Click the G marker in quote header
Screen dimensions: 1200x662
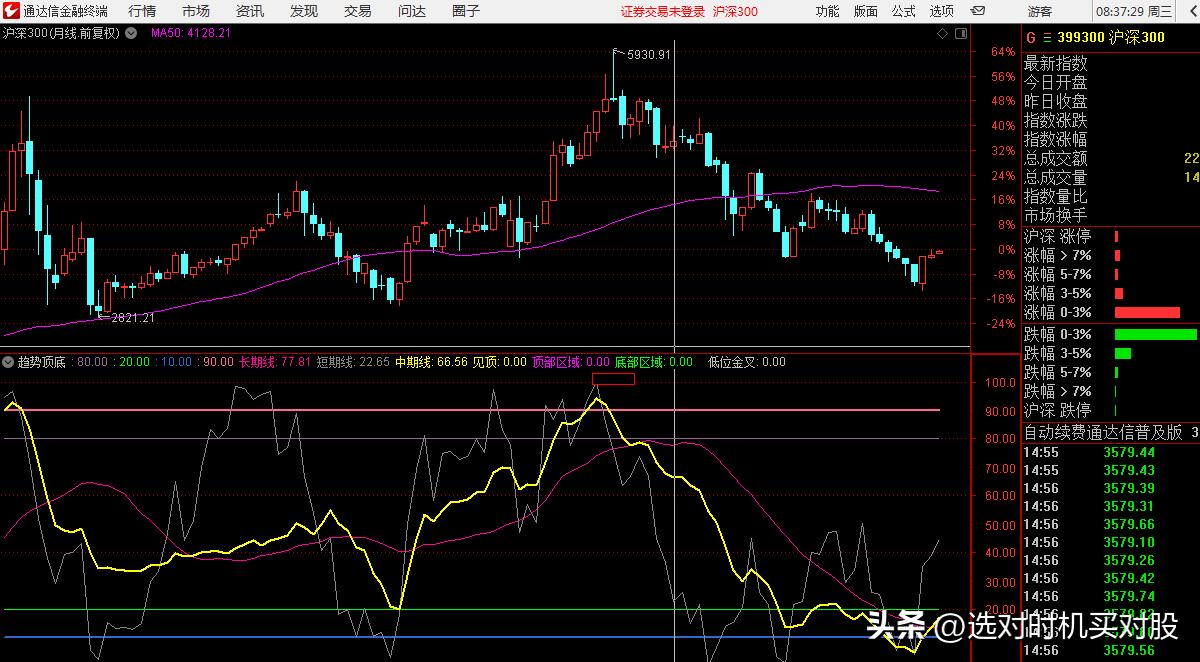1031,38
